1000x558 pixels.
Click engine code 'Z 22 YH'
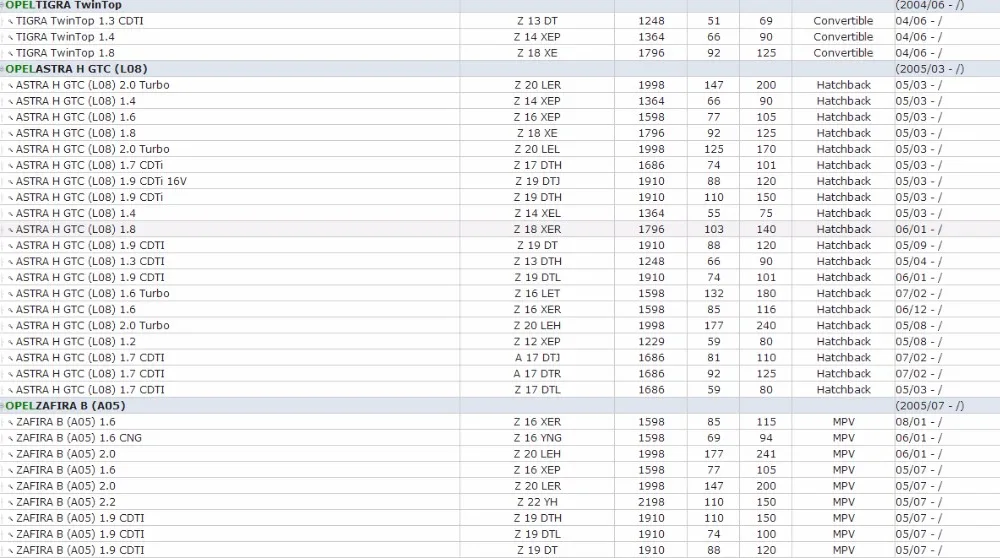pos(537,502)
